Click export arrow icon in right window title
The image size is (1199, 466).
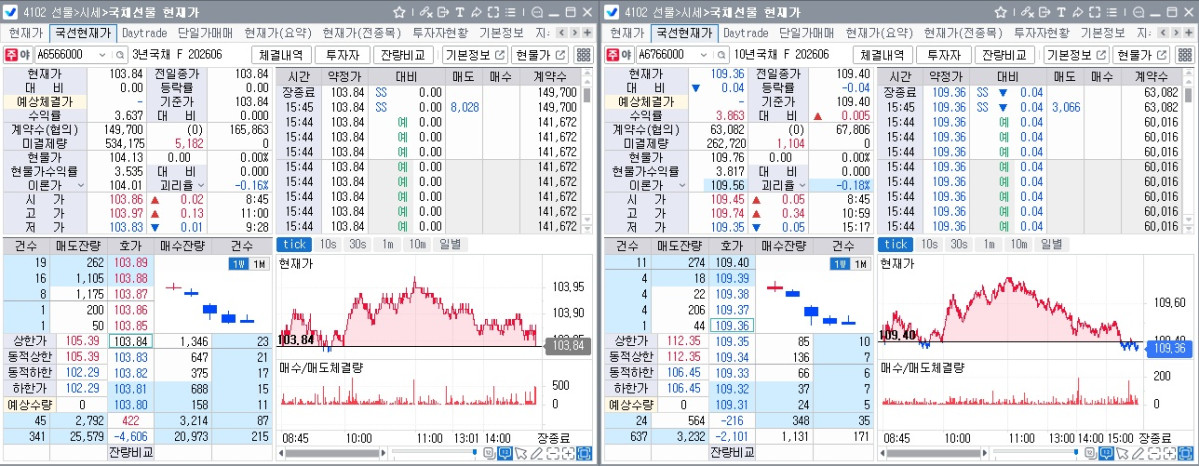pos(1045,12)
